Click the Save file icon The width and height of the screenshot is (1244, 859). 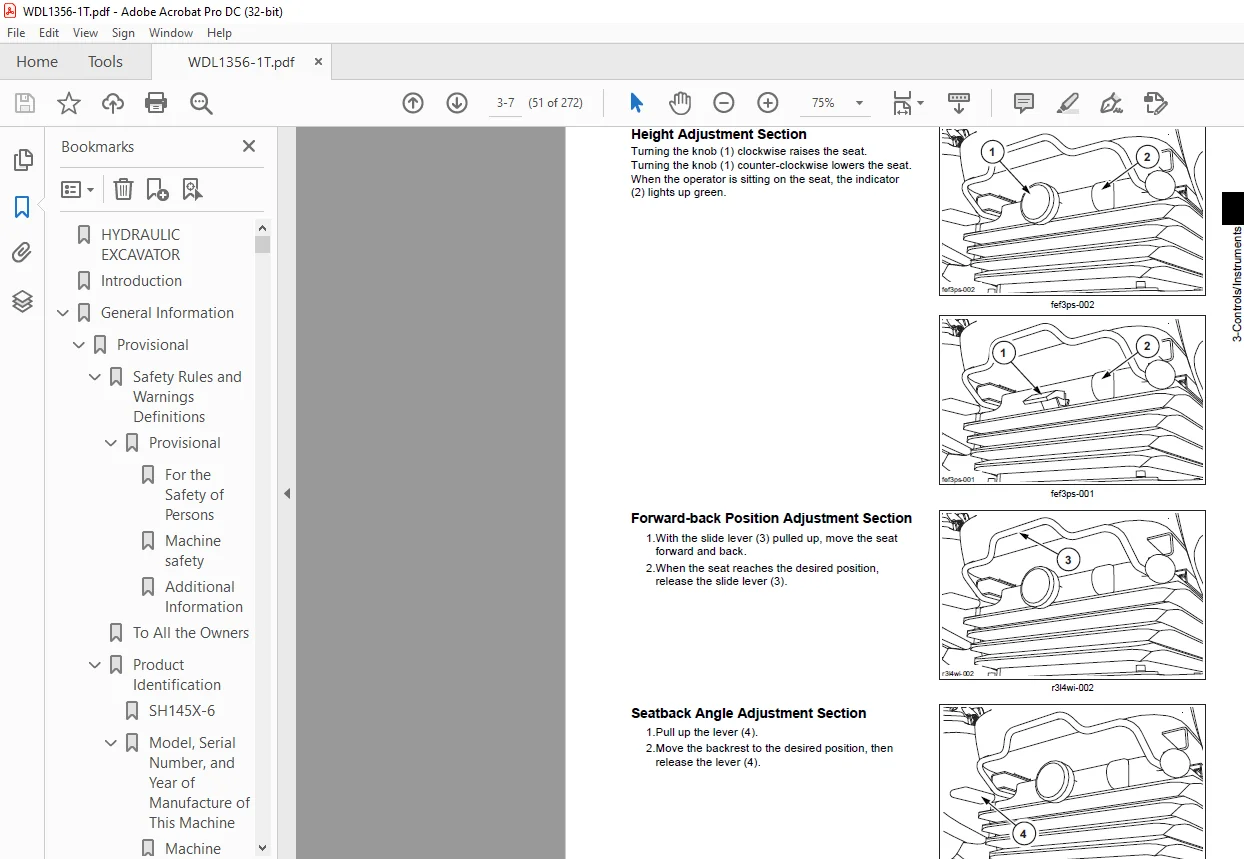[x=25, y=103]
